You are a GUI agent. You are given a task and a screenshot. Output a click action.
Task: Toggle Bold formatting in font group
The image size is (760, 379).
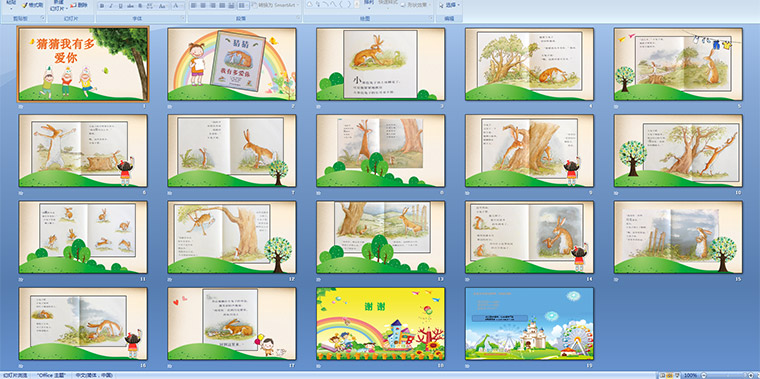click(x=102, y=6)
